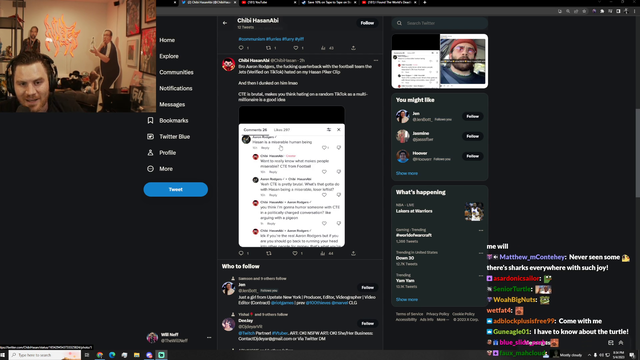Open the Lakers at Warriors live event
640x360 pixels.
coord(440,211)
